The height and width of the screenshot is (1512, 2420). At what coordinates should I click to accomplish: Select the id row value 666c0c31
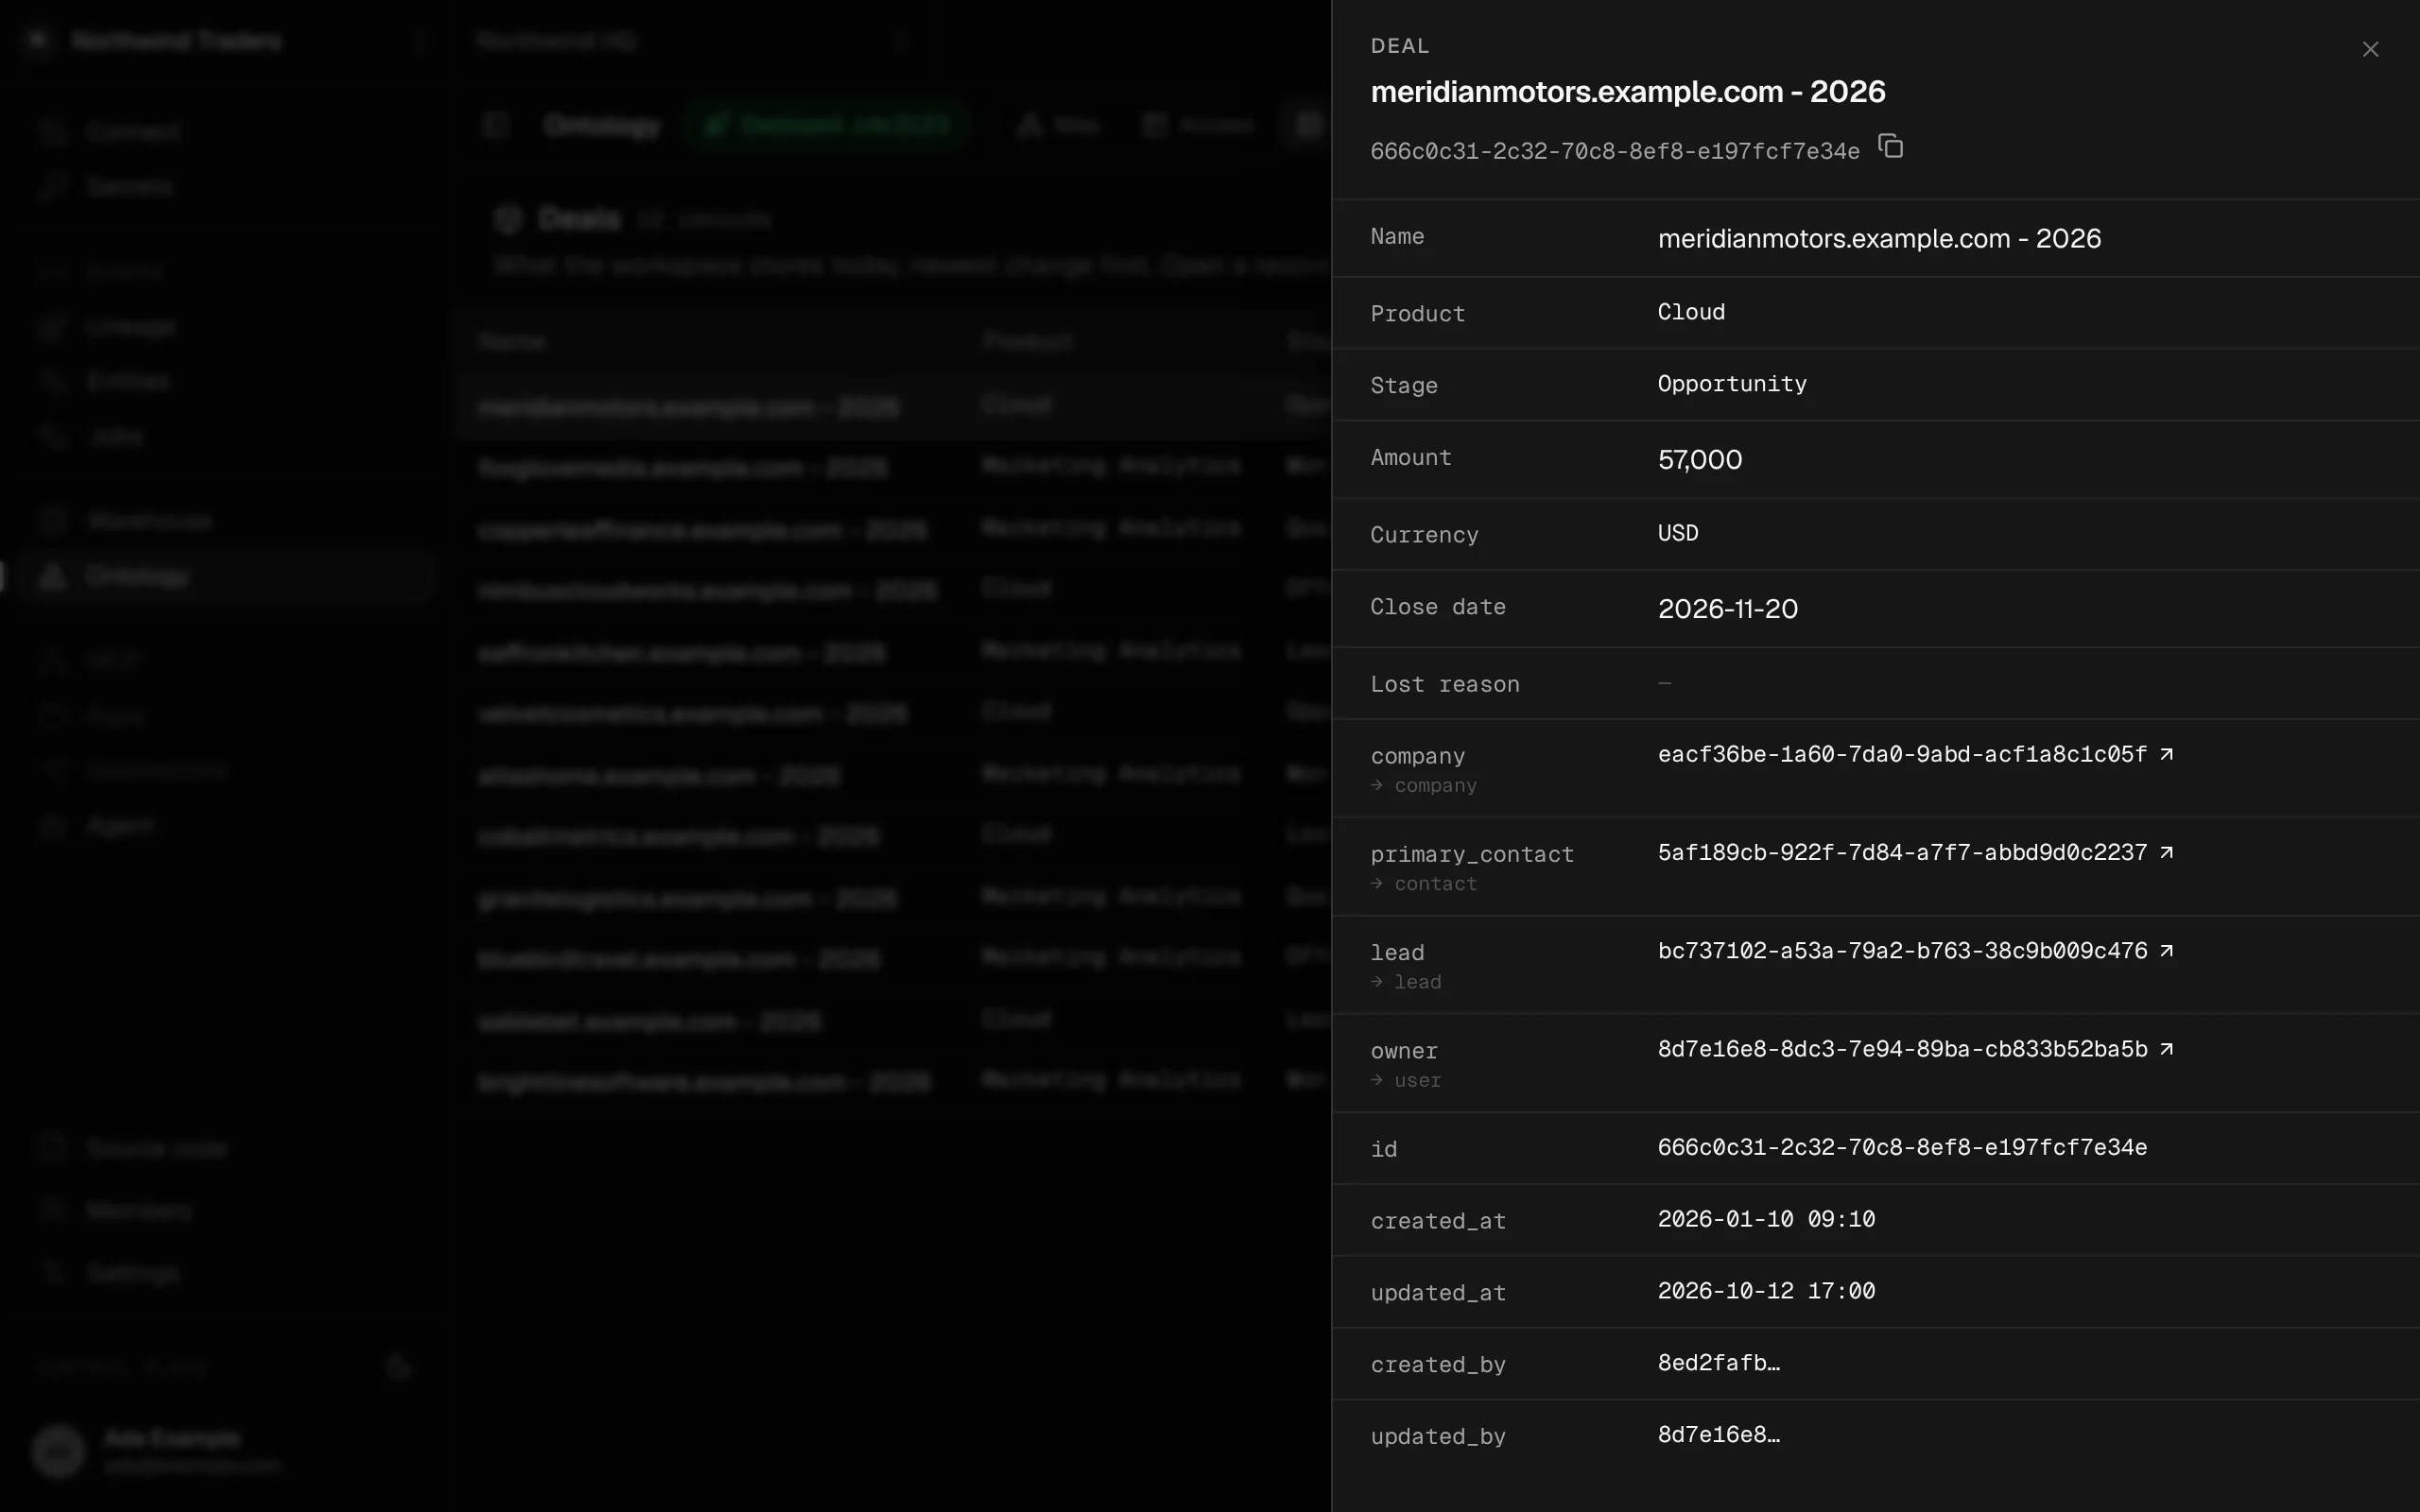1902,1148
